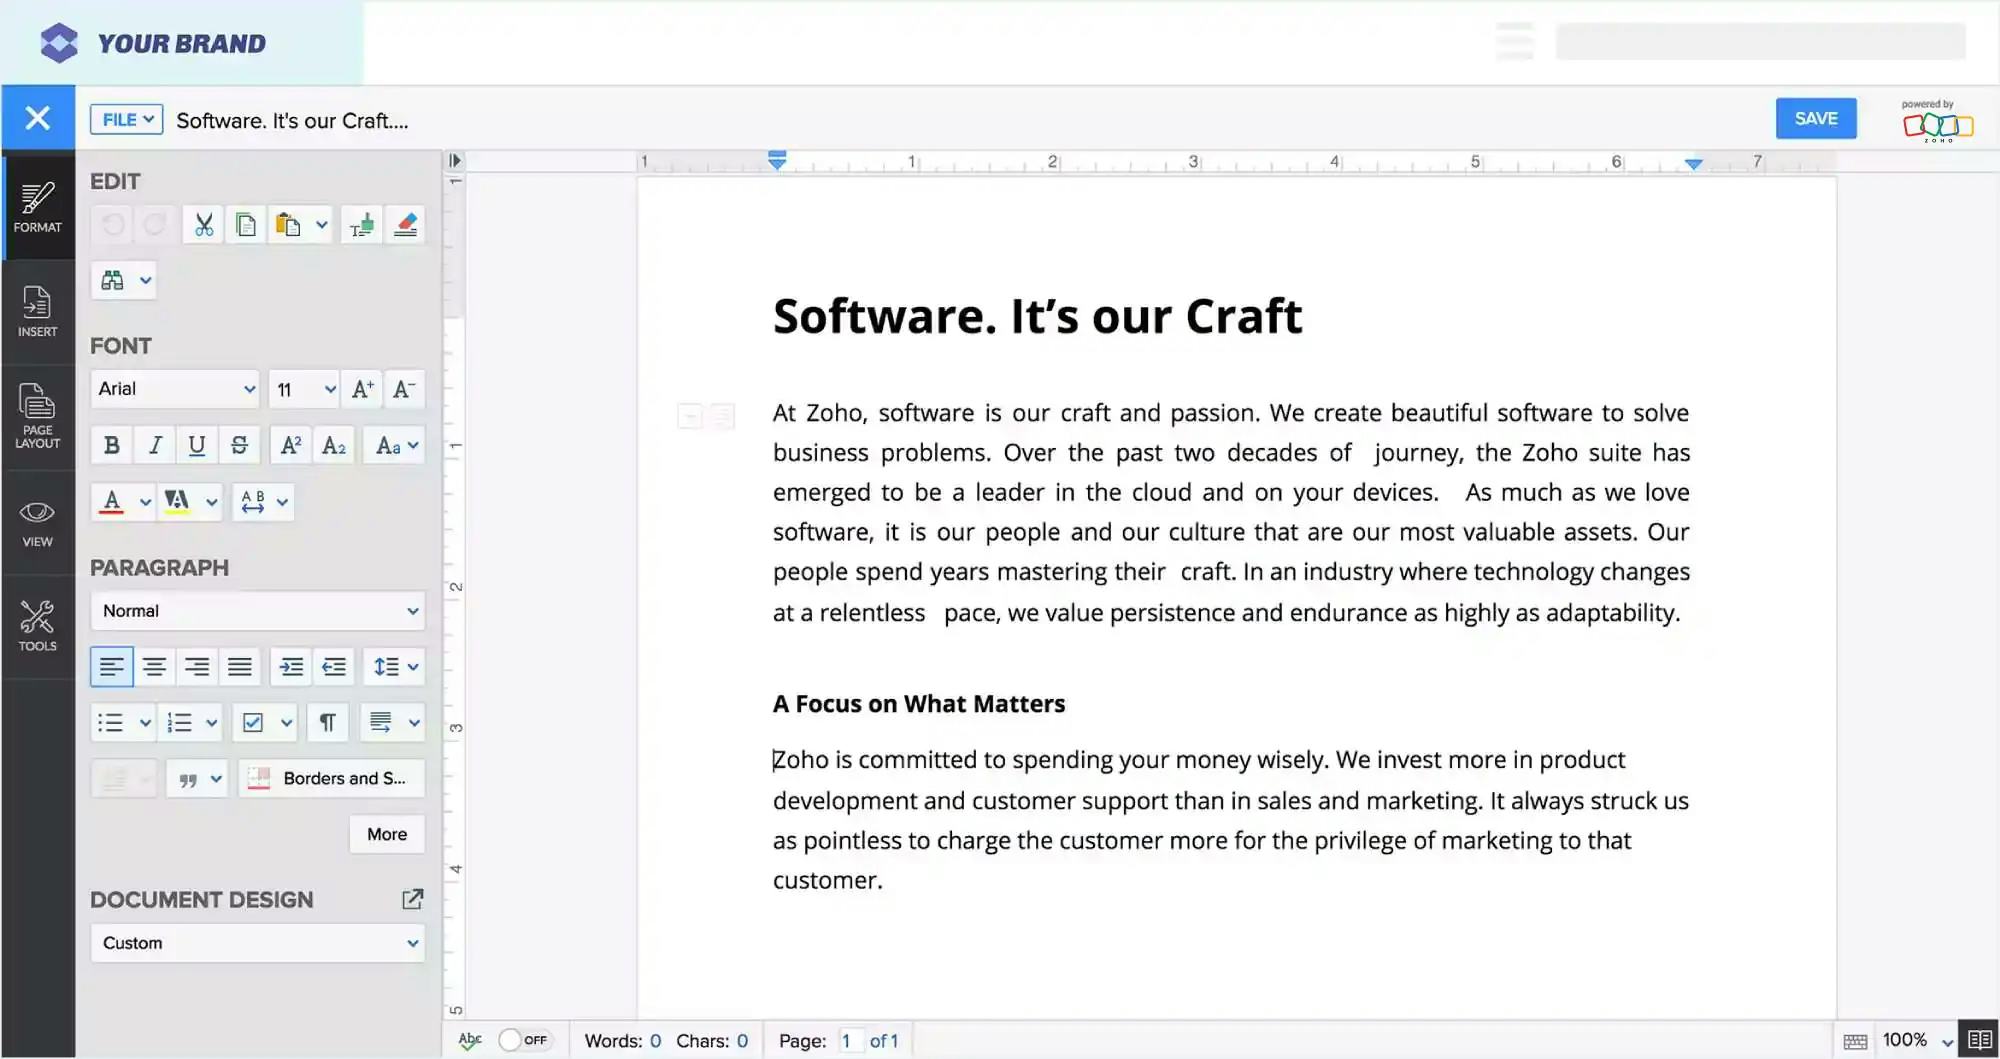Justify the paragraph alignment
This screenshot has width=2000, height=1059.
[240, 666]
